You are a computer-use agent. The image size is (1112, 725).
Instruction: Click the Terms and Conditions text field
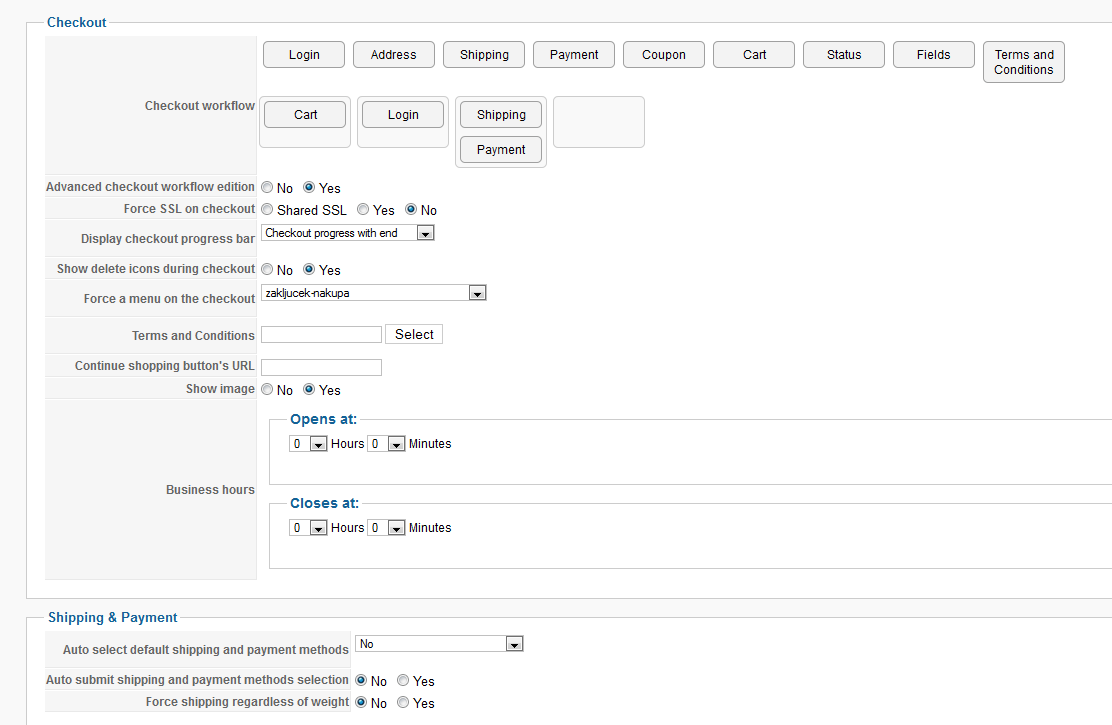pyautogui.click(x=321, y=335)
